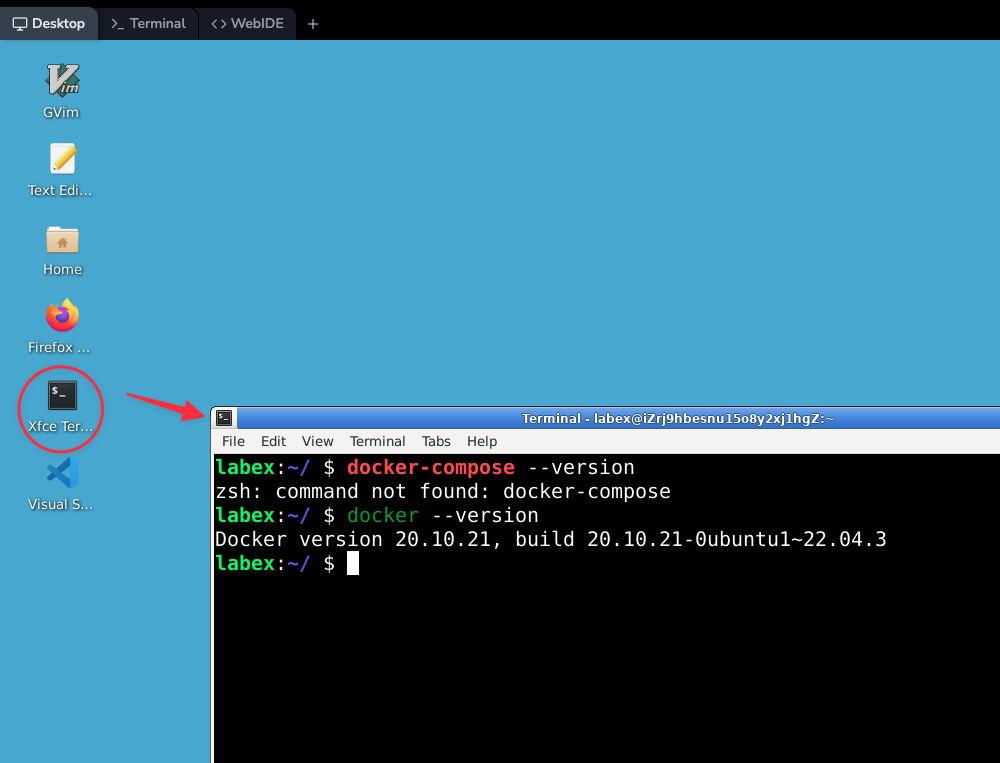
Task: Open the Tabs menu
Action: (x=436, y=441)
